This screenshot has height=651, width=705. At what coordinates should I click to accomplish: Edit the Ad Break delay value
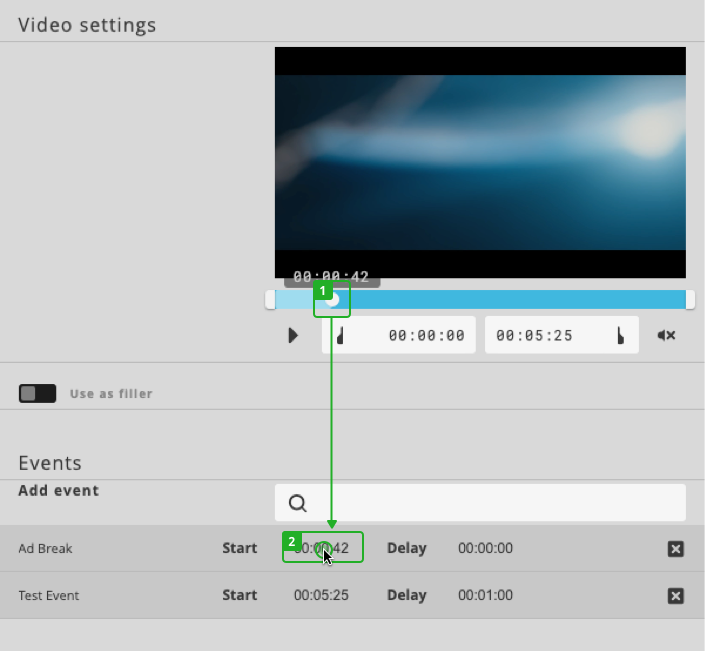click(x=485, y=548)
